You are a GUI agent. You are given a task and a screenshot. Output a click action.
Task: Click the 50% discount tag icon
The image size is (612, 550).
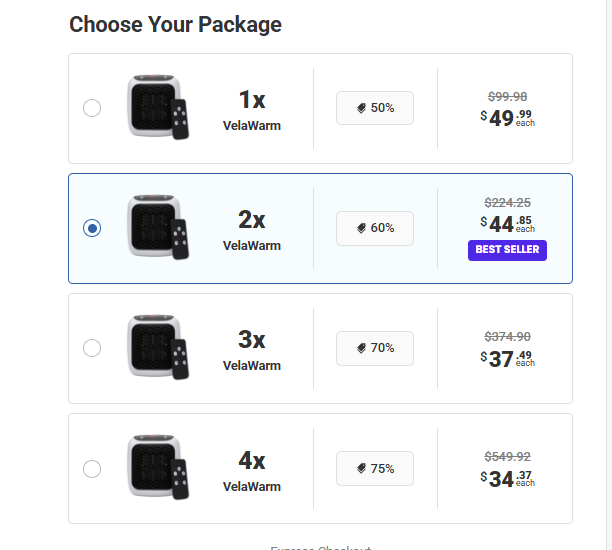click(x=362, y=108)
